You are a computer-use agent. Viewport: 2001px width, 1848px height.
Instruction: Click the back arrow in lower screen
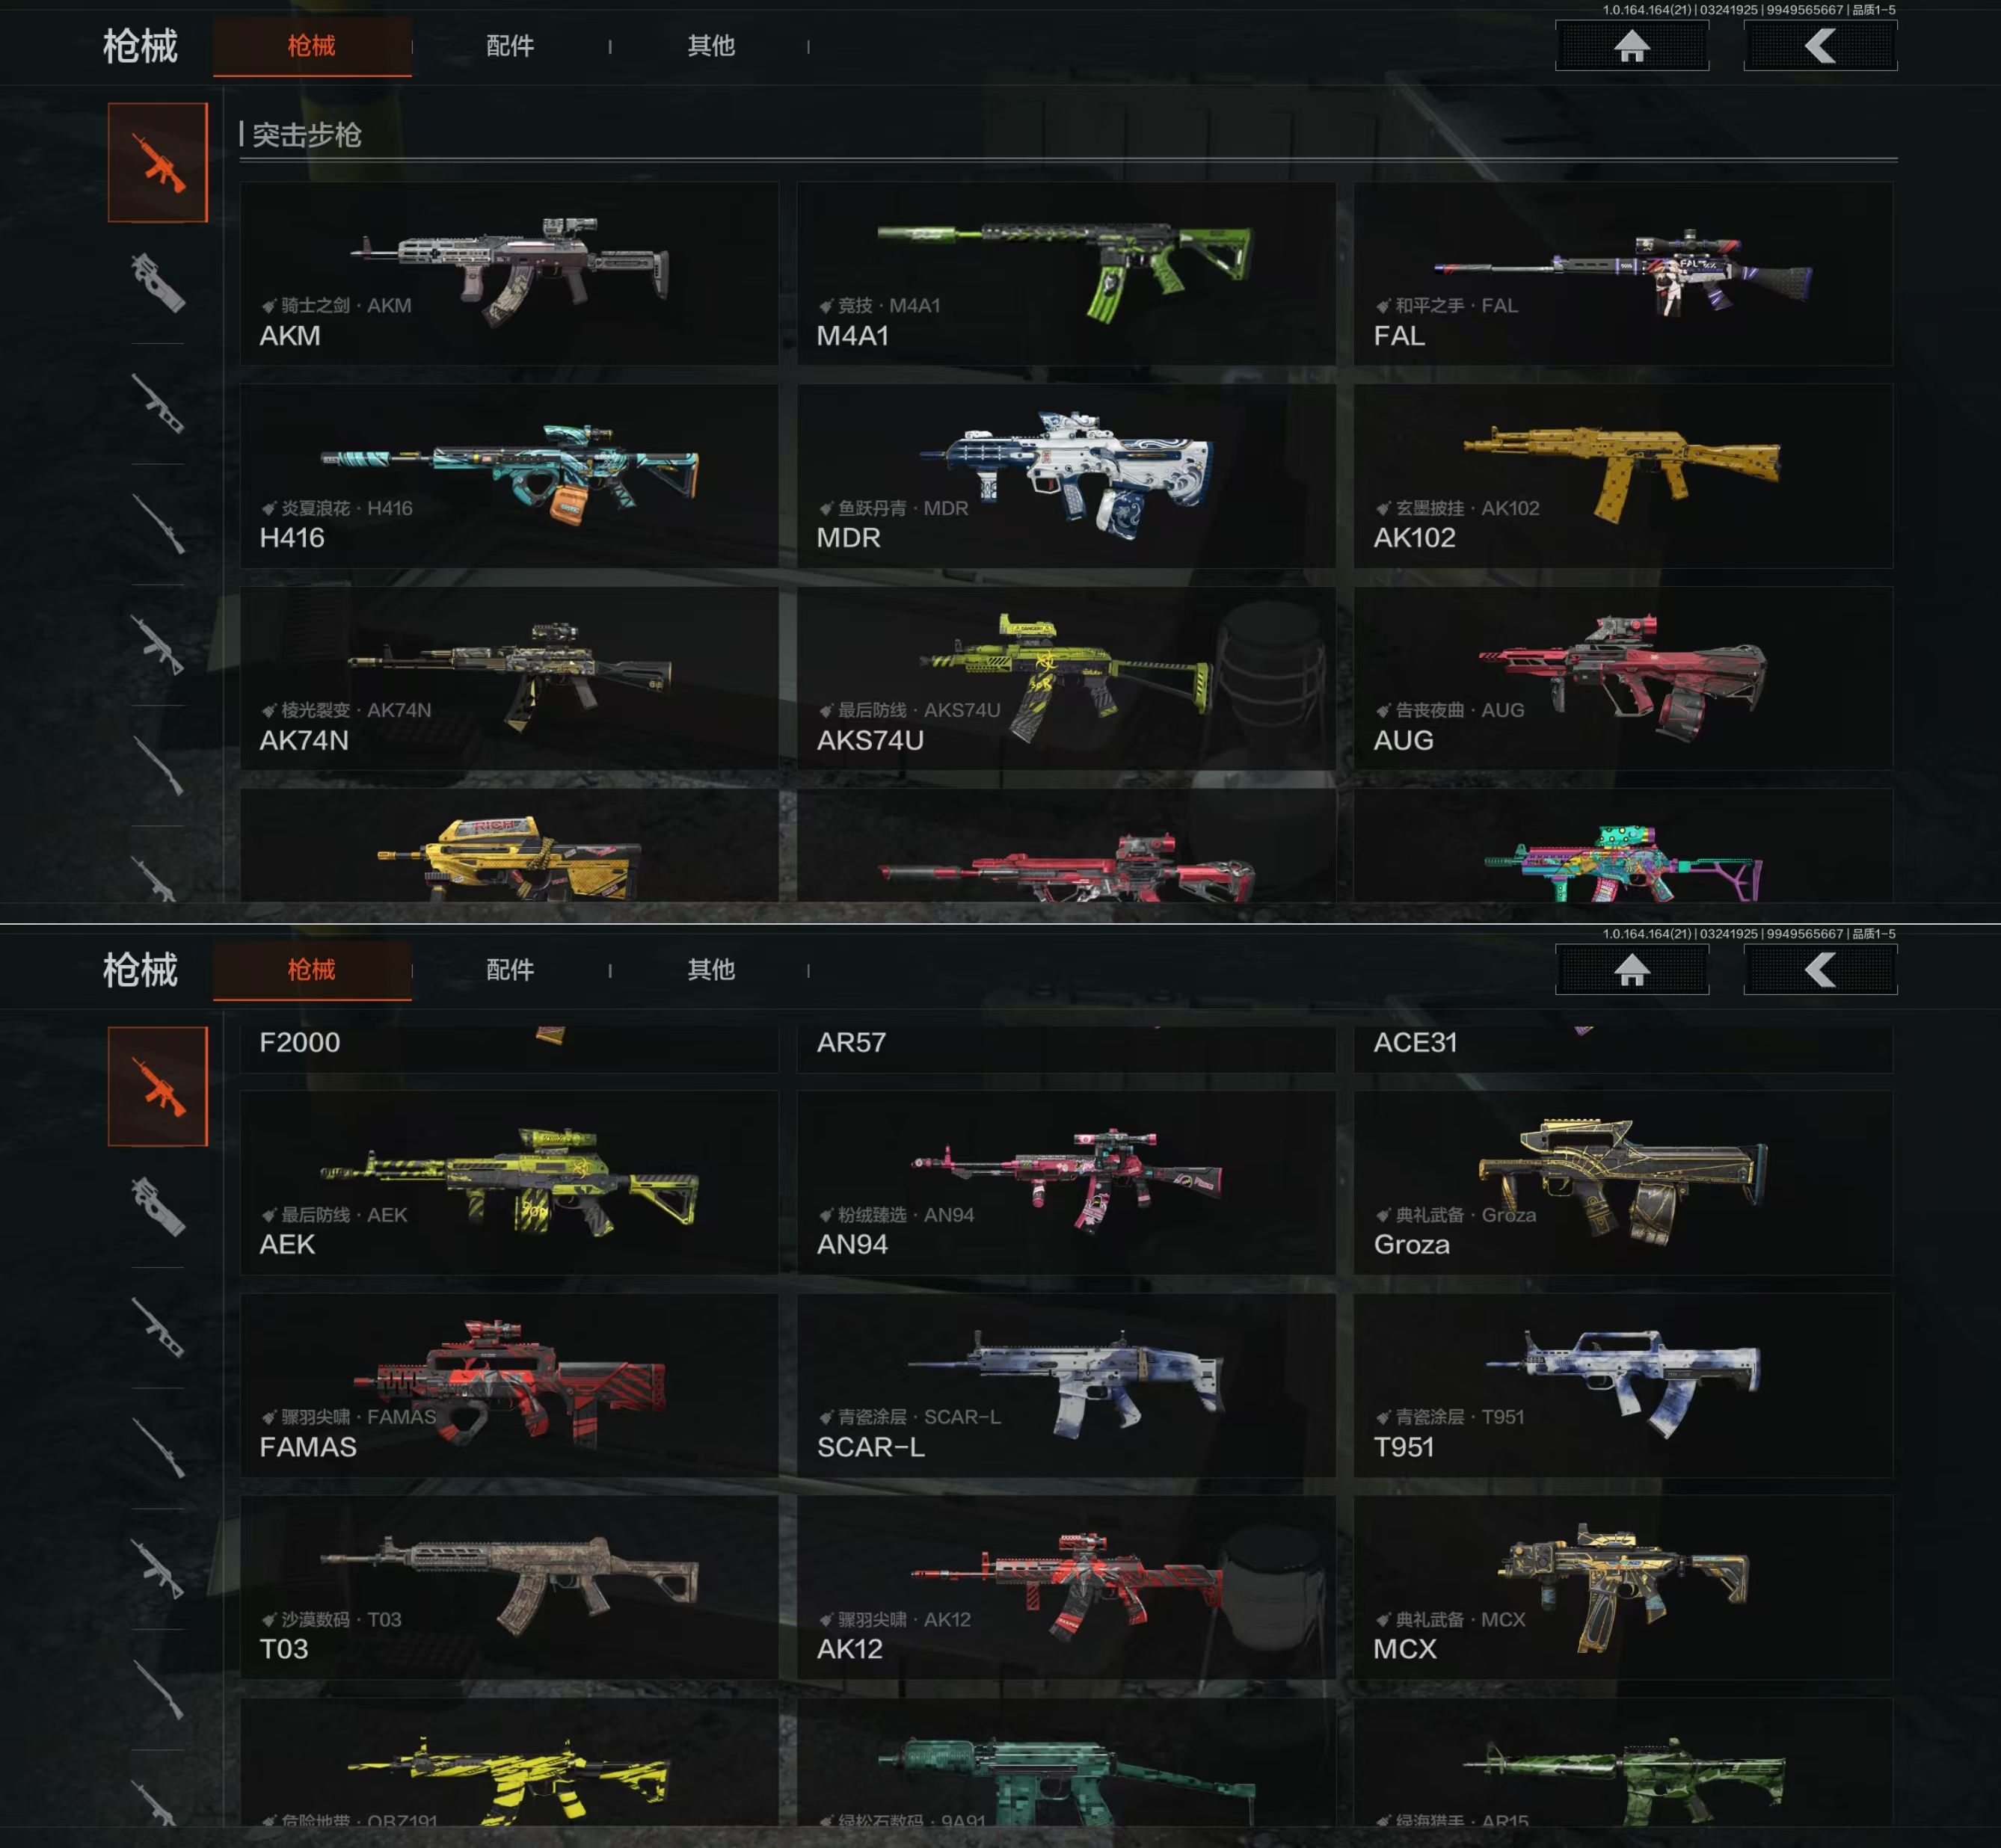tap(1820, 970)
